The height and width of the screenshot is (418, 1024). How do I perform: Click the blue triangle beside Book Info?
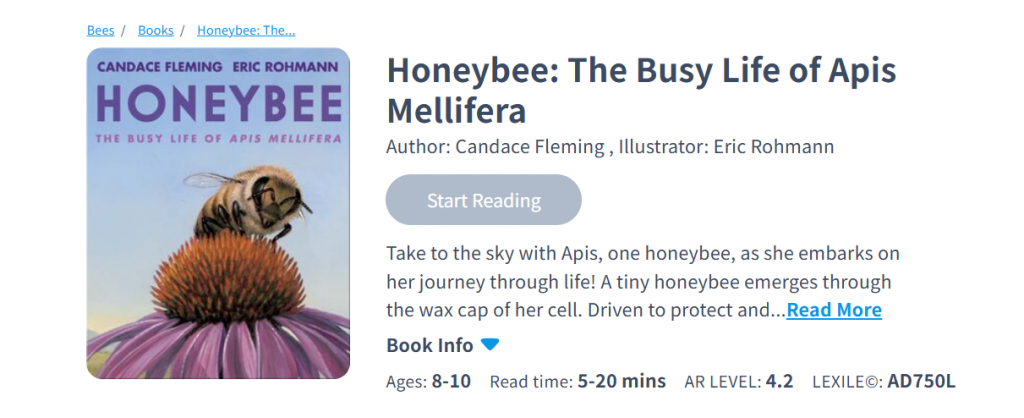pos(490,345)
